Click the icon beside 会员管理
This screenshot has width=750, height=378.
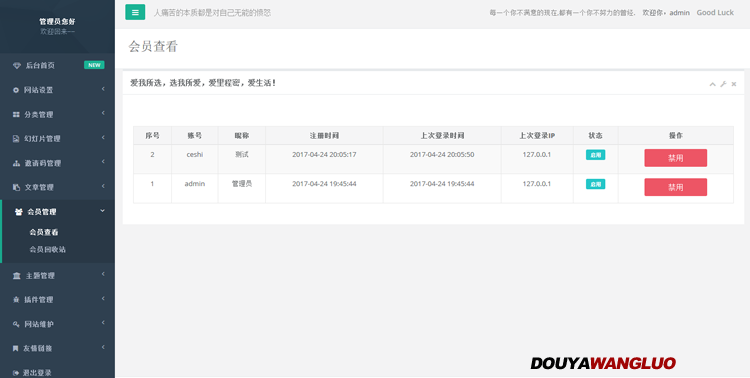point(18,211)
